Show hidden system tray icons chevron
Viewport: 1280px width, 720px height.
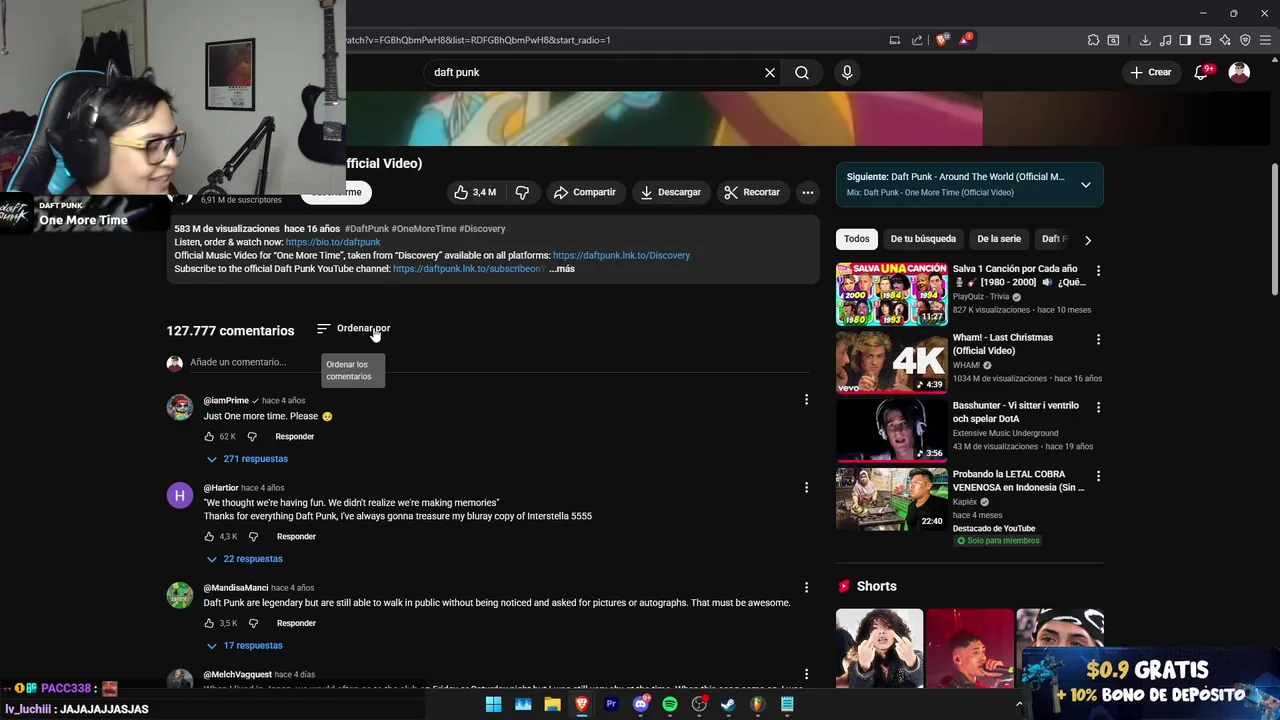(1019, 704)
